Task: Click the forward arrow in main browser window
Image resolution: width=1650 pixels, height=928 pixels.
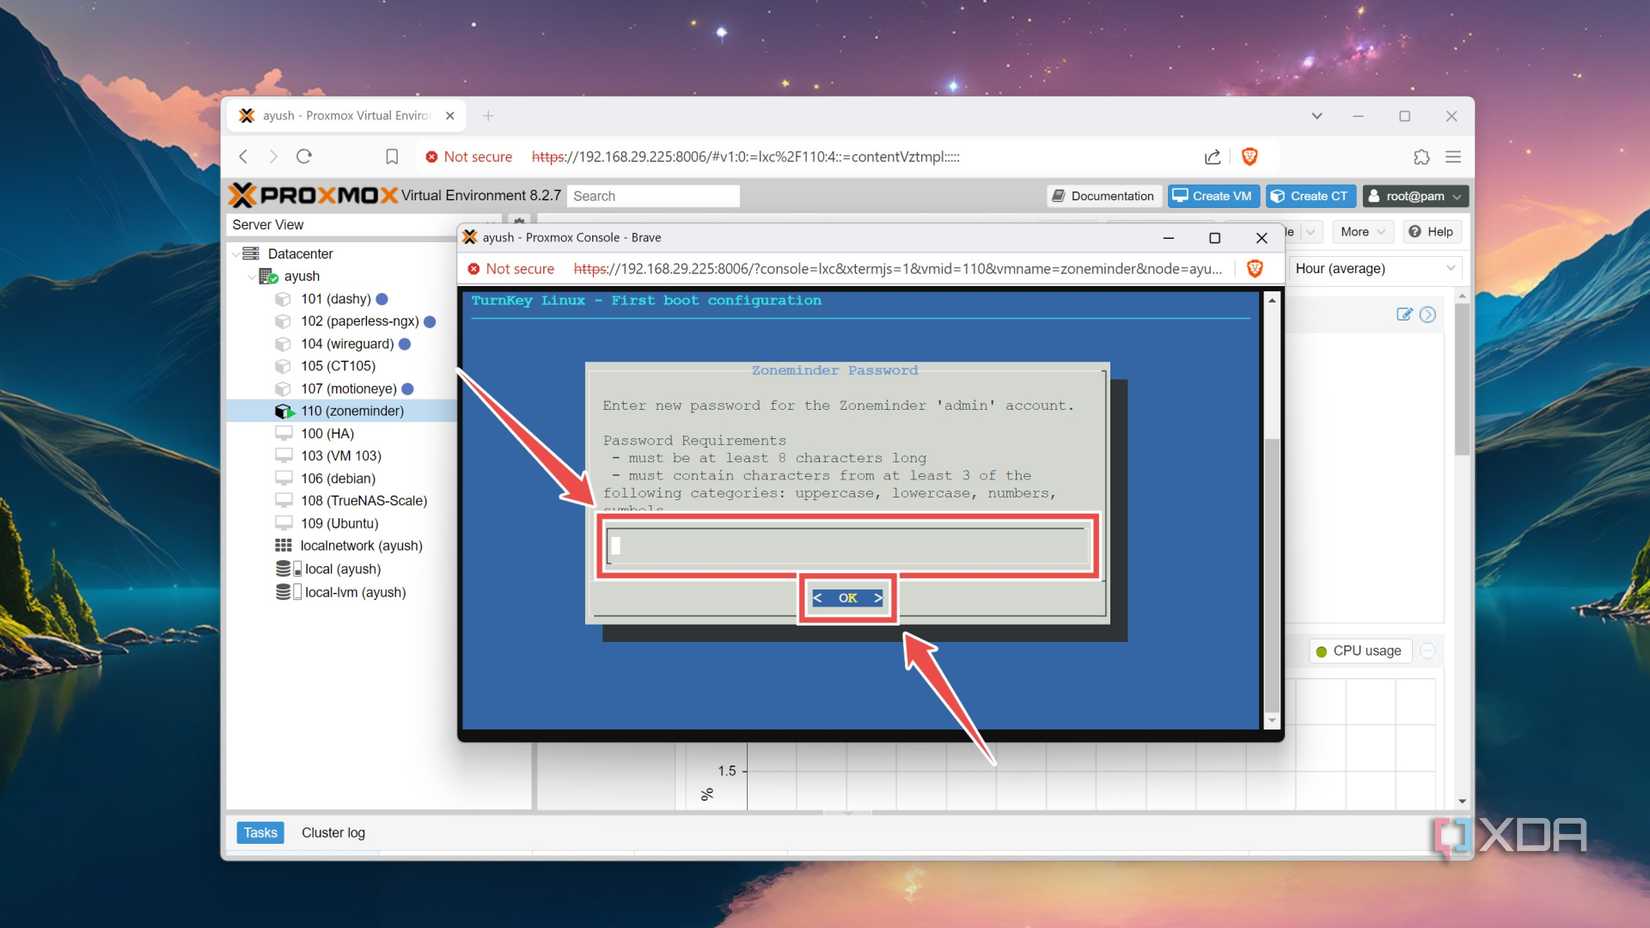Action: 273,156
